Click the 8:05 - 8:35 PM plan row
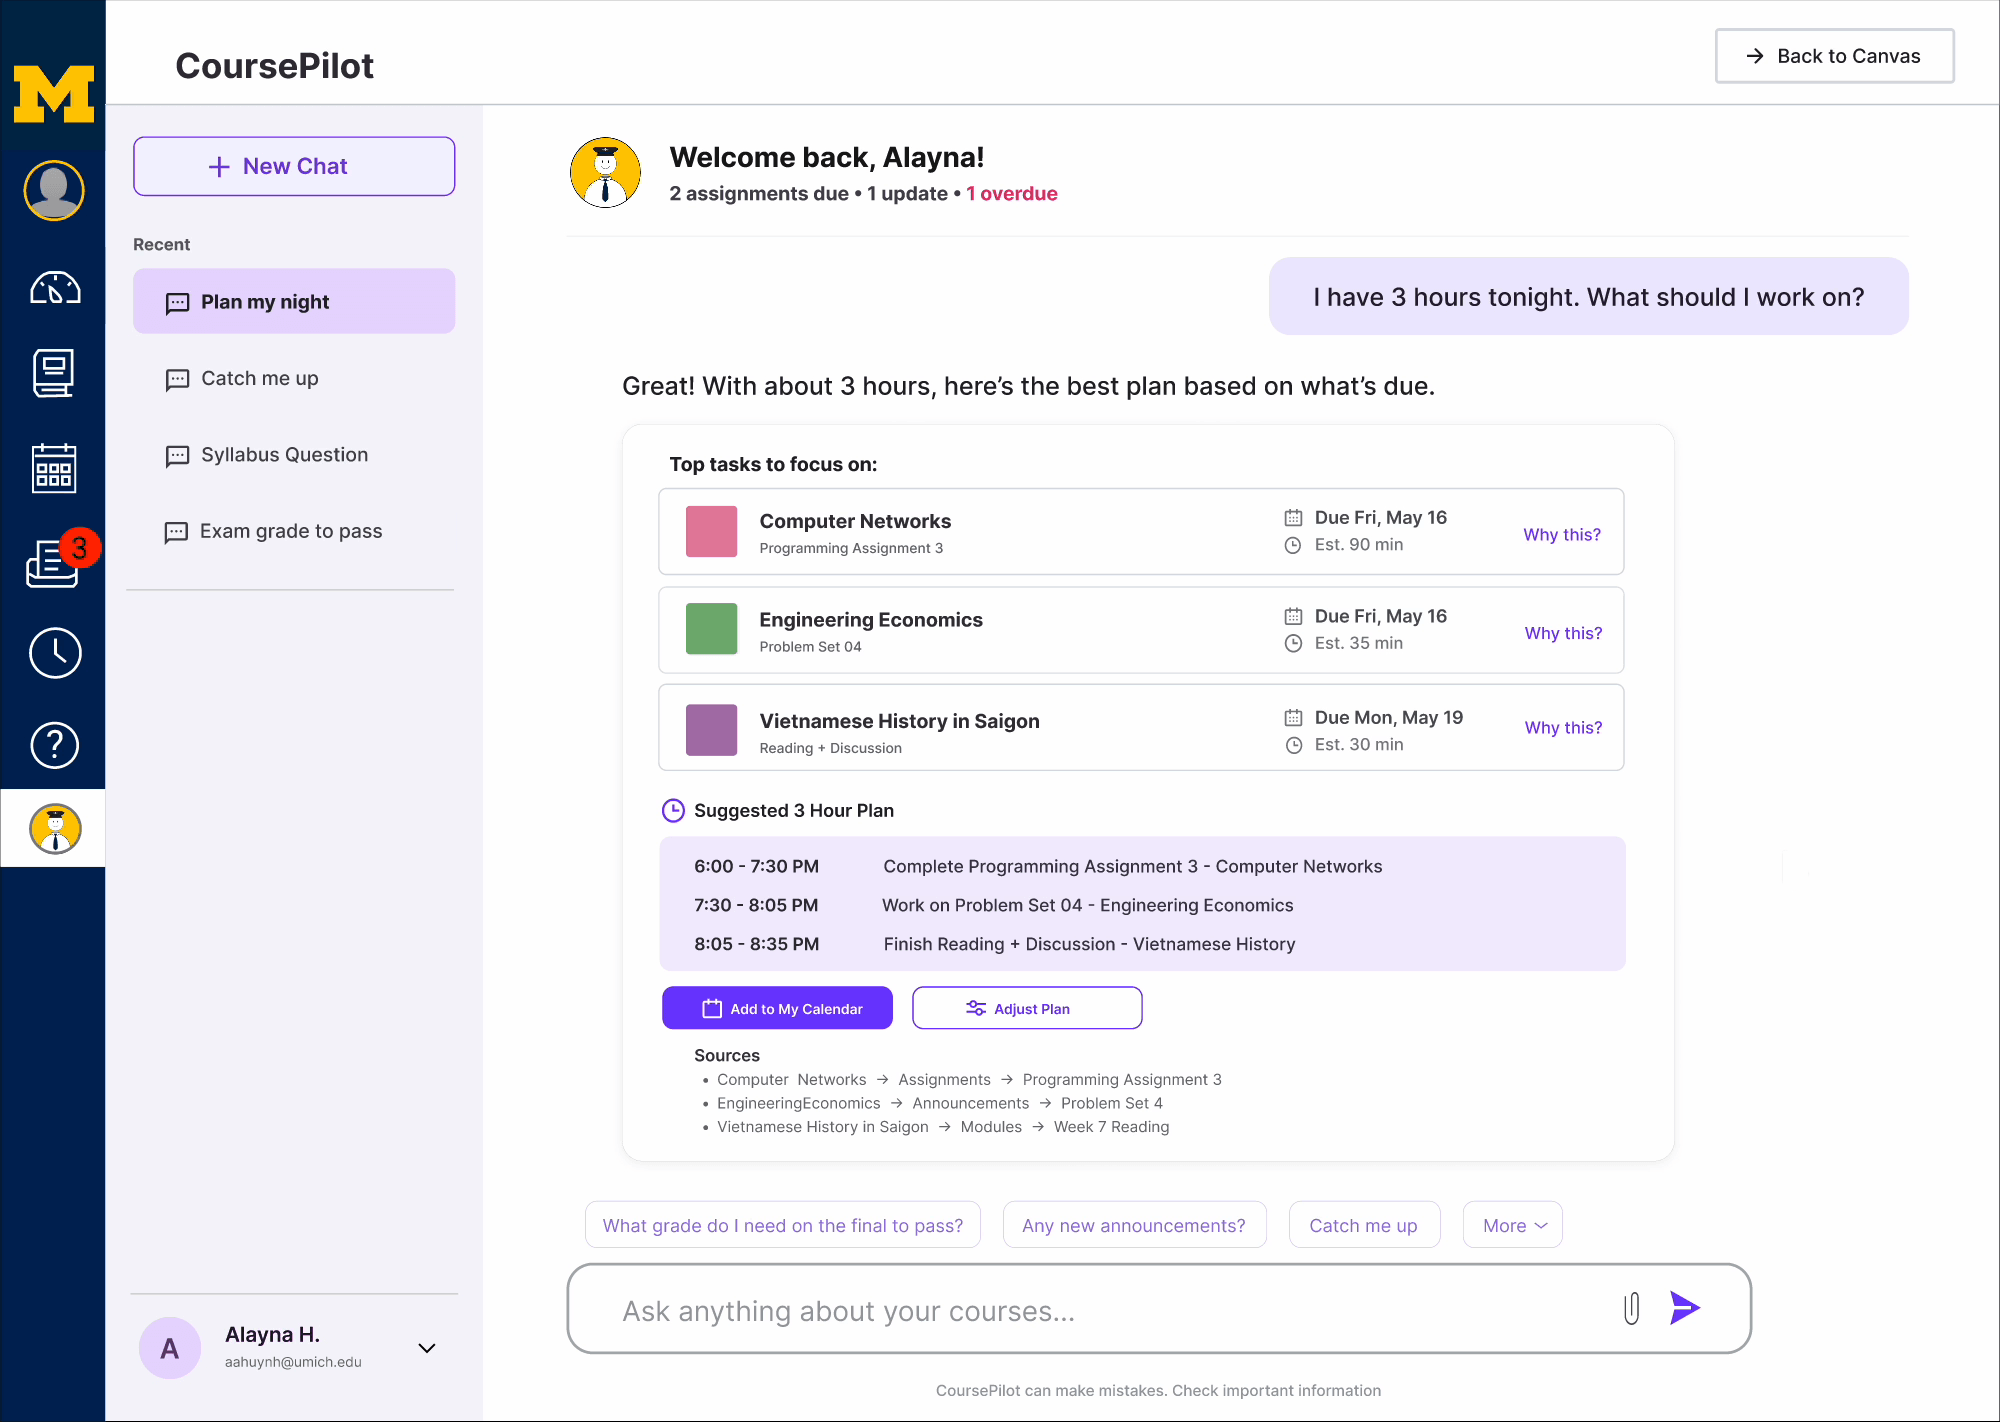The image size is (2000, 1422). tap(1142, 944)
